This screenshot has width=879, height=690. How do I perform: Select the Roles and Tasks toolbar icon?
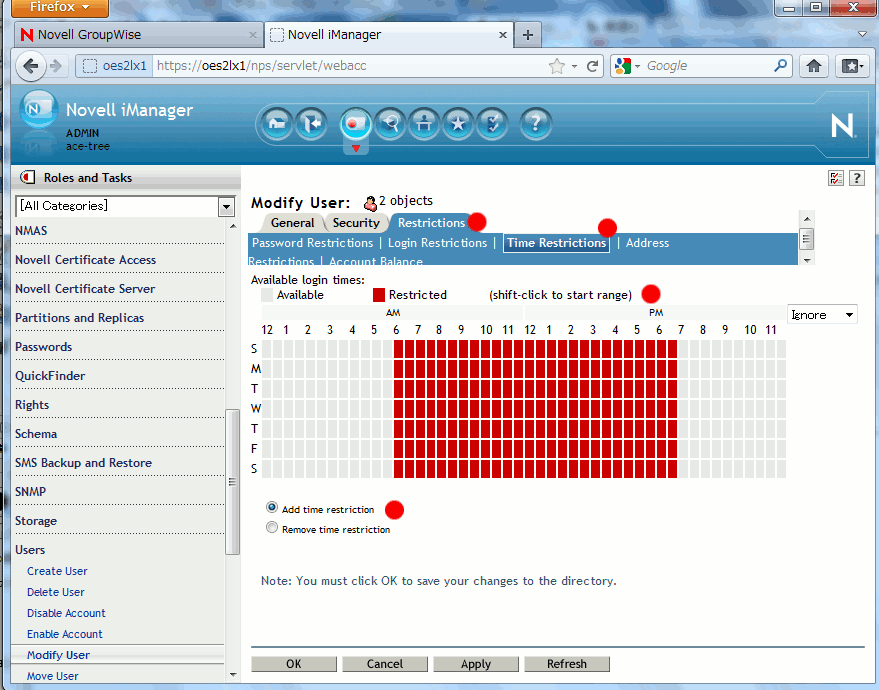[355, 123]
